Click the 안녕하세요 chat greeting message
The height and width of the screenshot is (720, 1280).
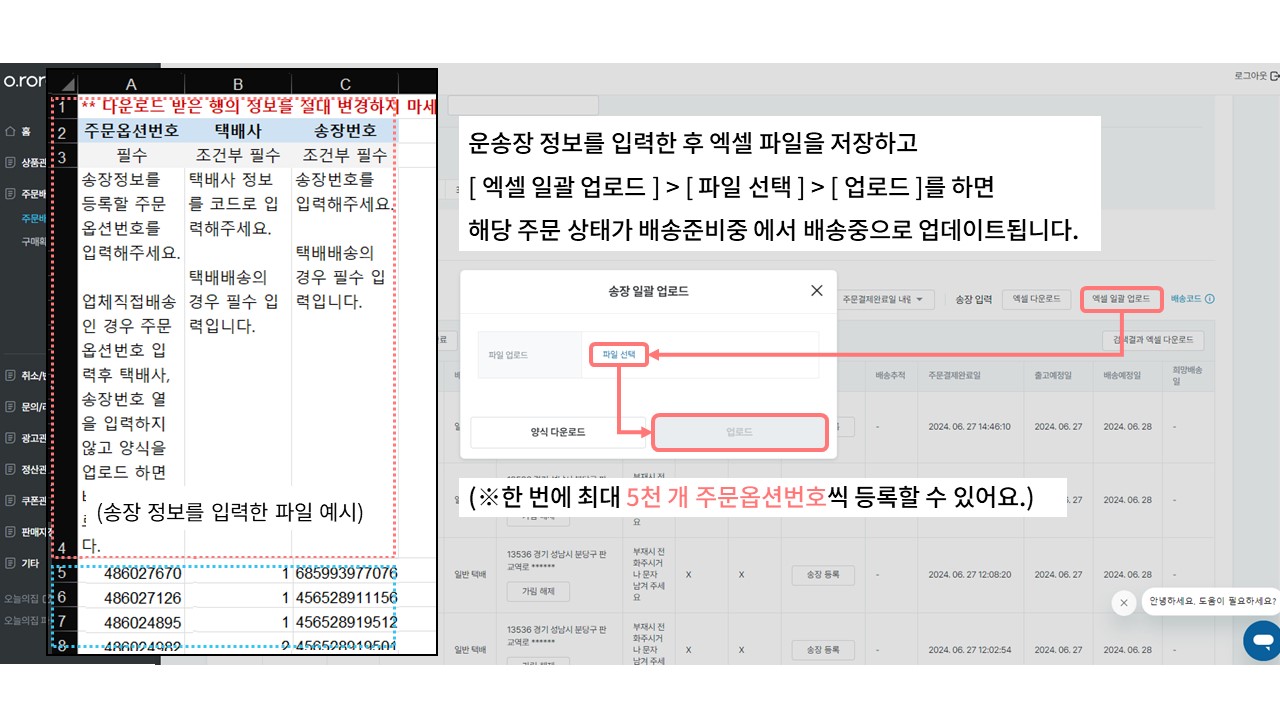click(1212, 601)
